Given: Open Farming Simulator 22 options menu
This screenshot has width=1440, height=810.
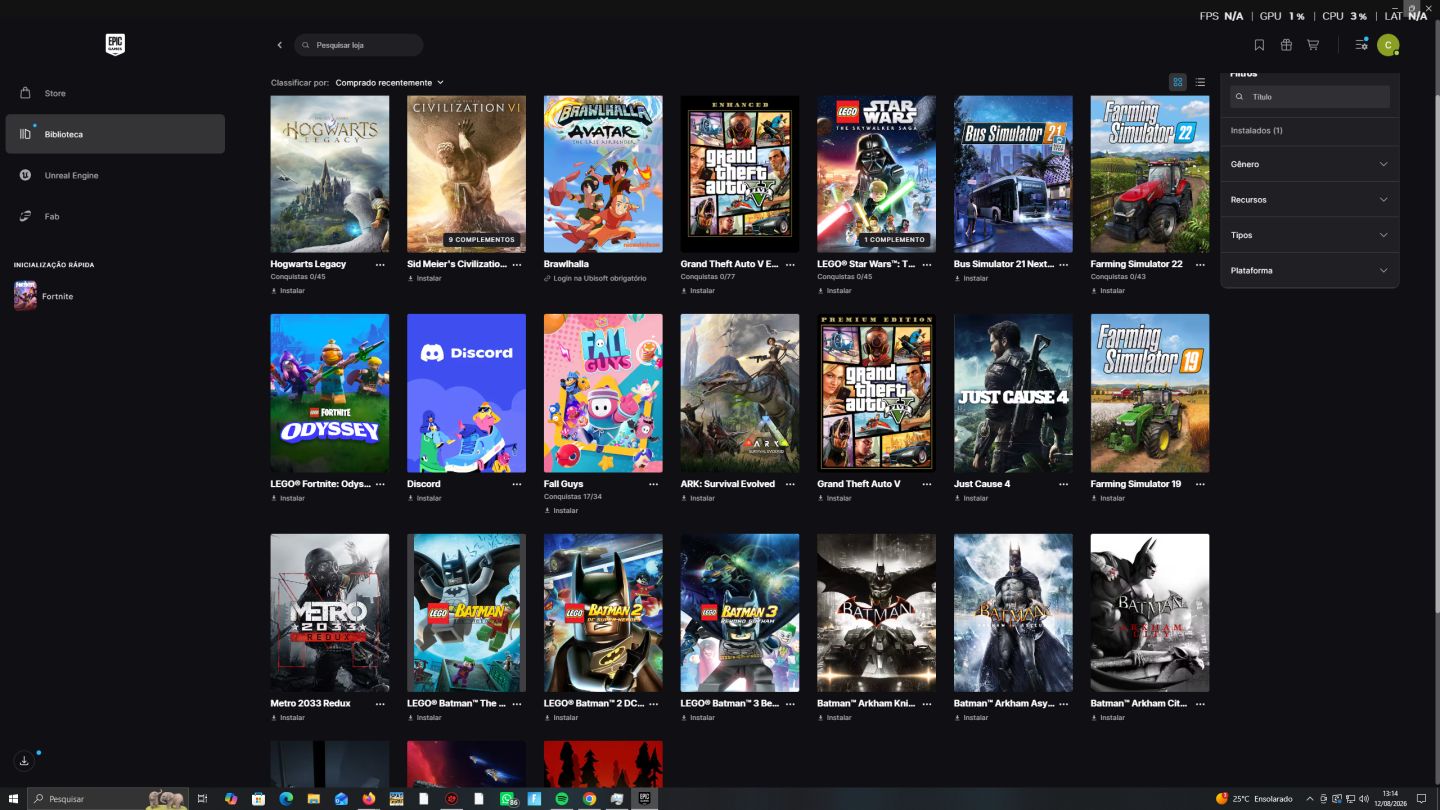Looking at the screenshot, I should coord(1200,265).
